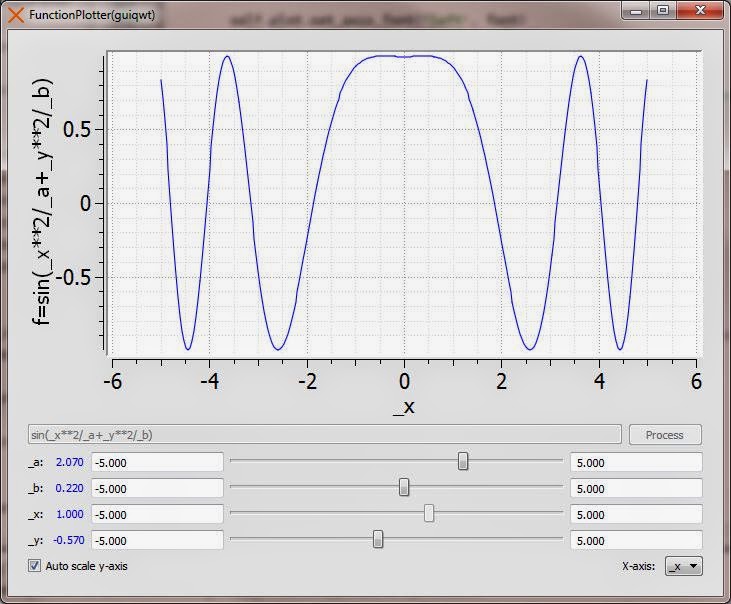Click the _x value 1.000
This screenshot has width=731, height=604.
69,514
